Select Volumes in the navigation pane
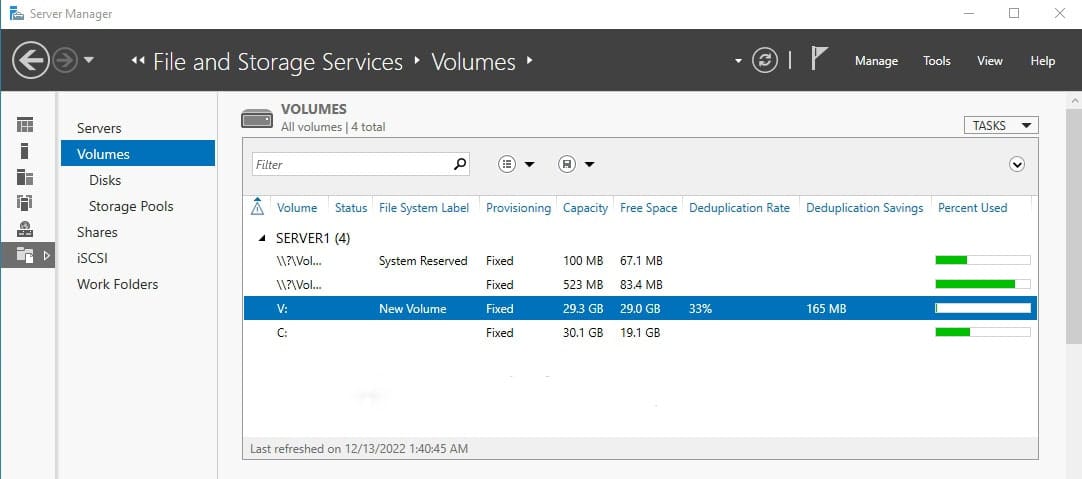The image size is (1082, 479). [138, 153]
